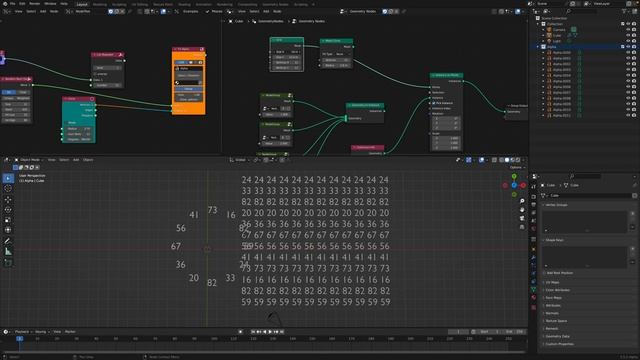Expand the Geometry Data panel
The height and width of the screenshot is (360, 640).
pos(557,336)
